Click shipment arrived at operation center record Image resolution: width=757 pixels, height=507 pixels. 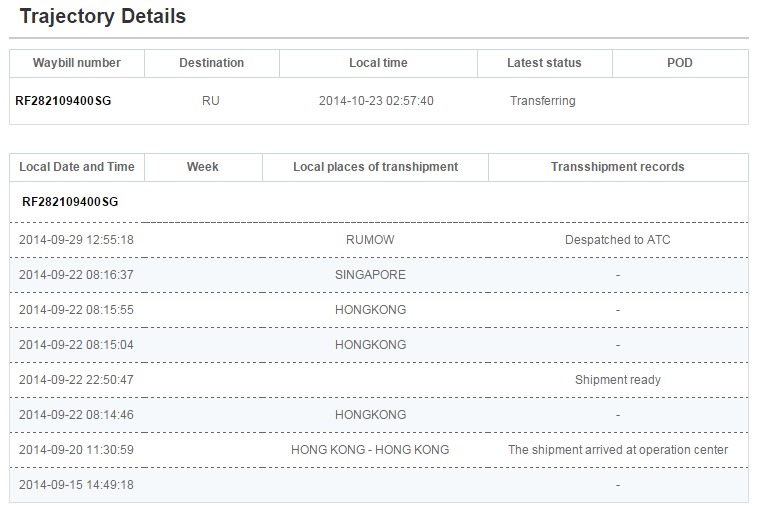(x=617, y=450)
